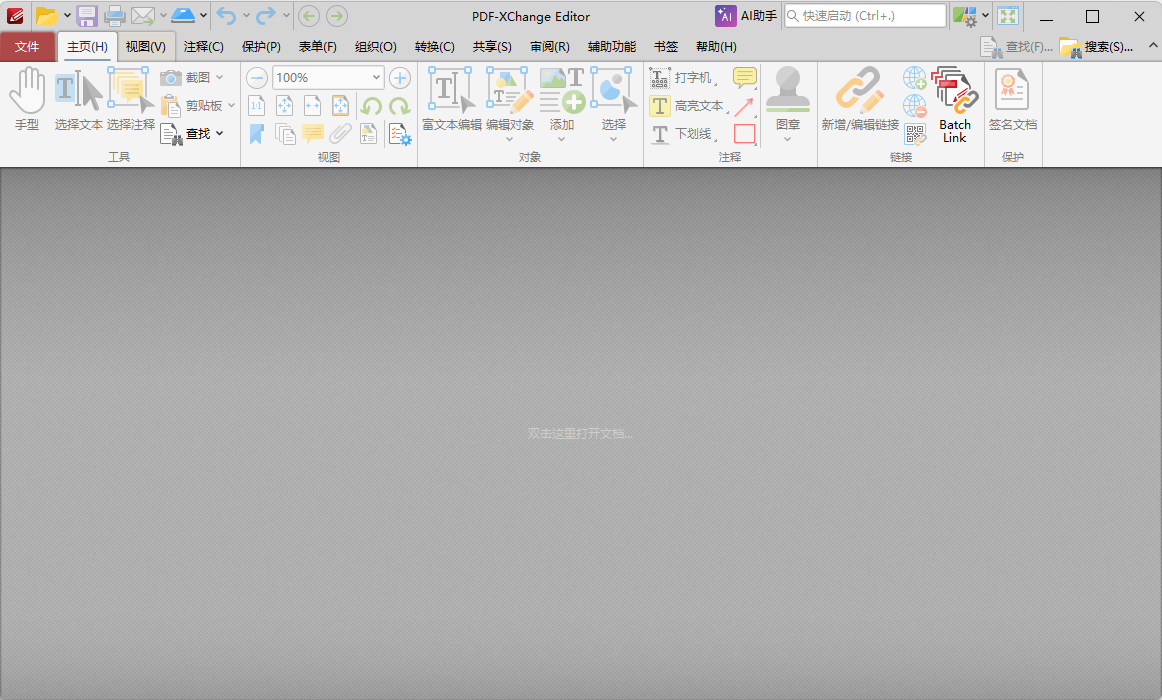Open the content pane icon
The height and width of the screenshot is (700, 1162).
click(368, 134)
